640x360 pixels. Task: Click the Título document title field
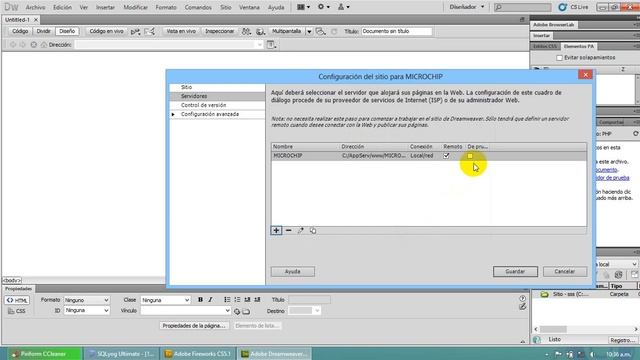pyautogui.click(x=396, y=31)
